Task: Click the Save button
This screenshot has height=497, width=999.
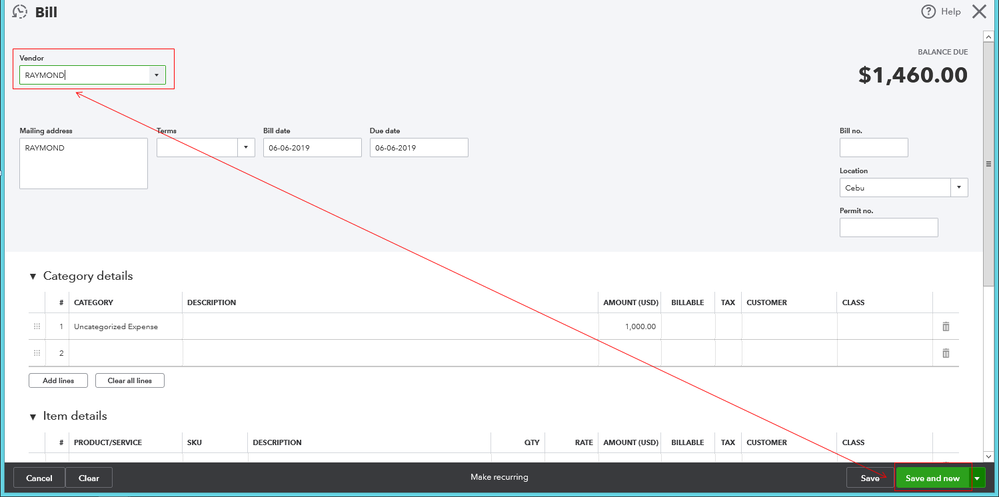Action: click(870, 478)
